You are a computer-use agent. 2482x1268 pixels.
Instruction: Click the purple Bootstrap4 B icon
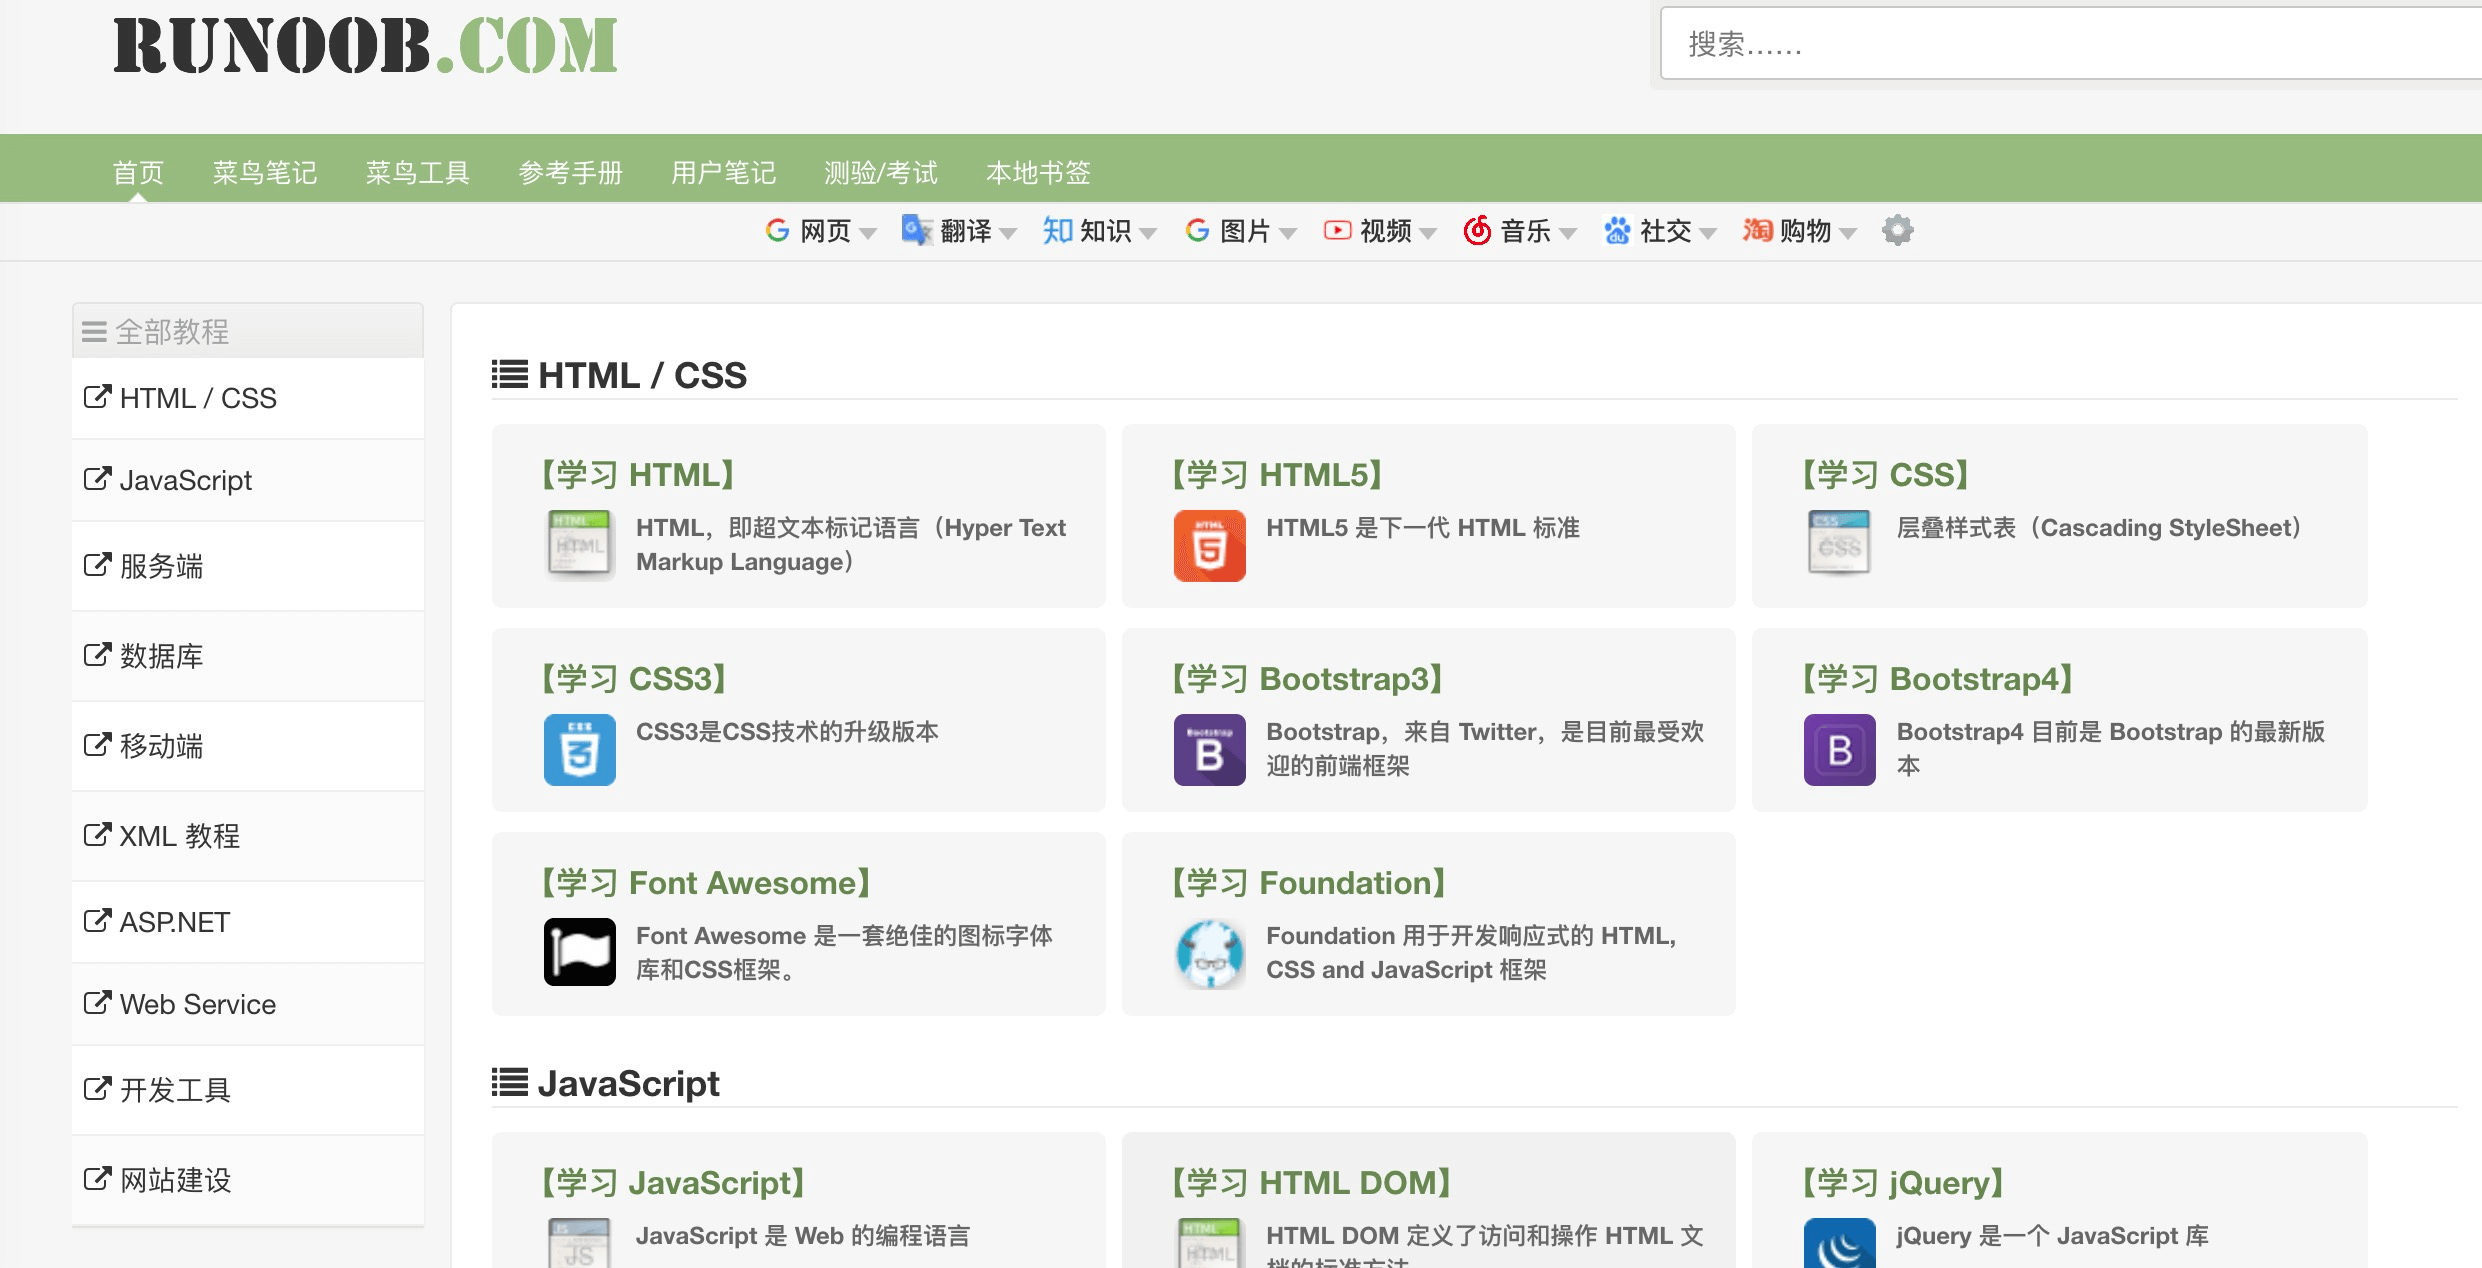pyautogui.click(x=1839, y=750)
